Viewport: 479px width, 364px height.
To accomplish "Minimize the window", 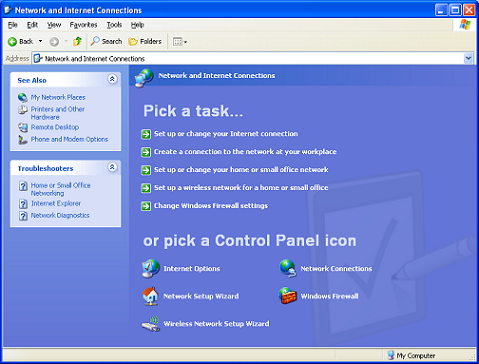I will [x=441, y=10].
